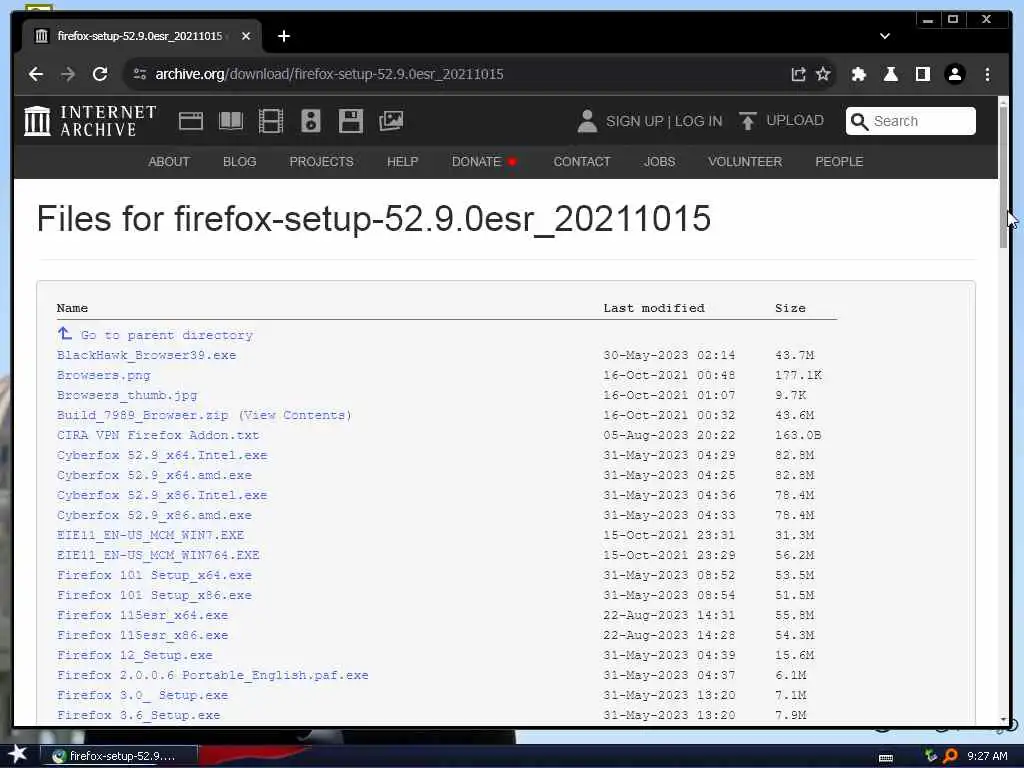Click the firefox-setup taskbar window button
This screenshot has height=768, width=1024.
119,756
